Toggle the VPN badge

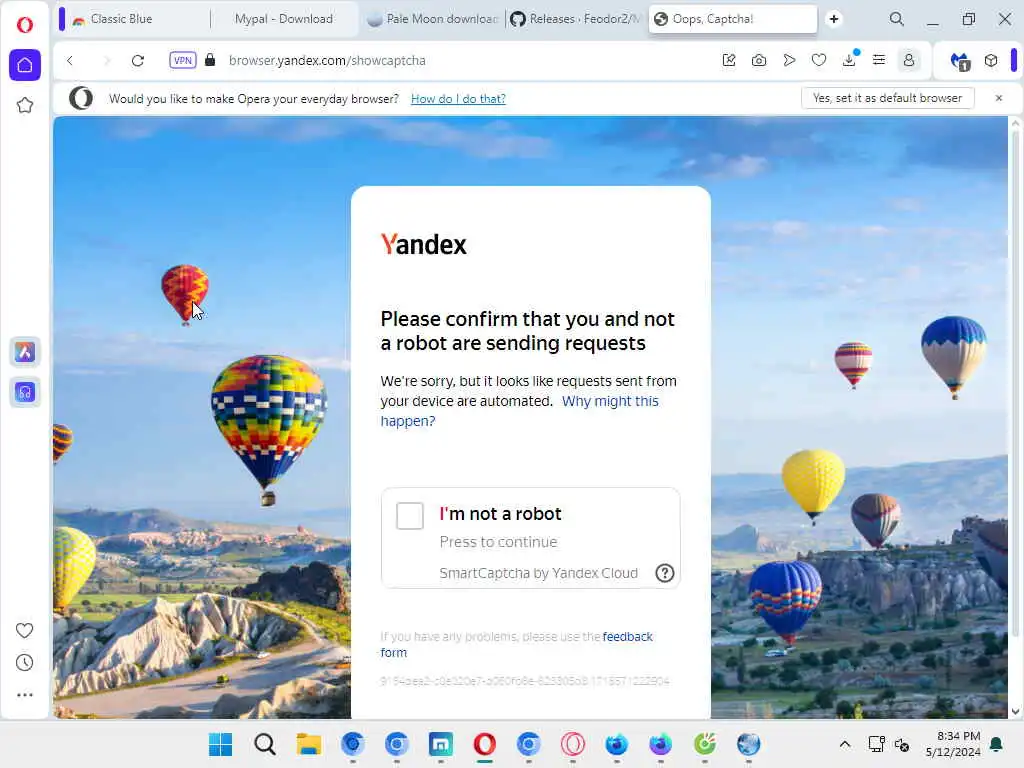click(182, 61)
